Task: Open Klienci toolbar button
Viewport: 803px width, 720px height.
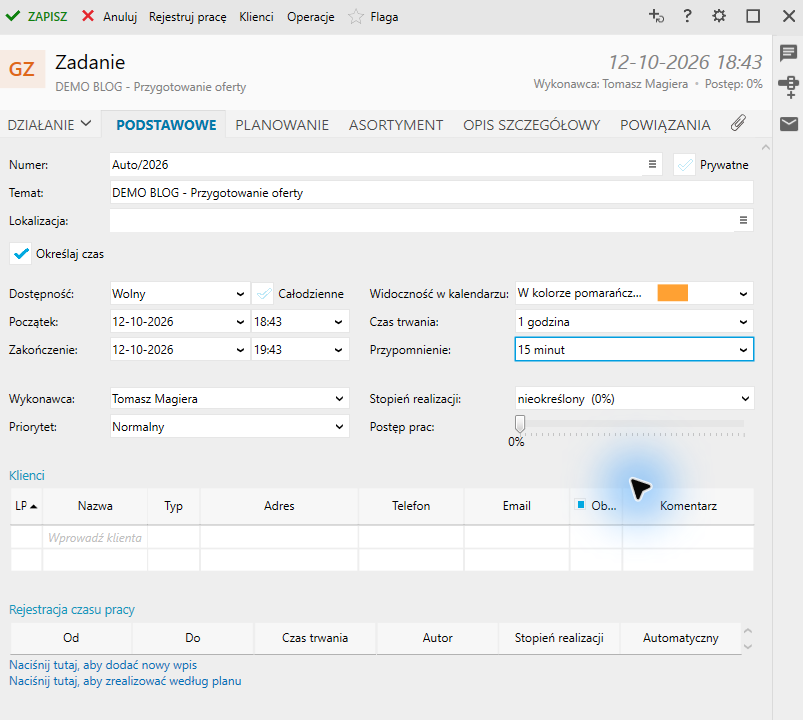Action: click(256, 17)
